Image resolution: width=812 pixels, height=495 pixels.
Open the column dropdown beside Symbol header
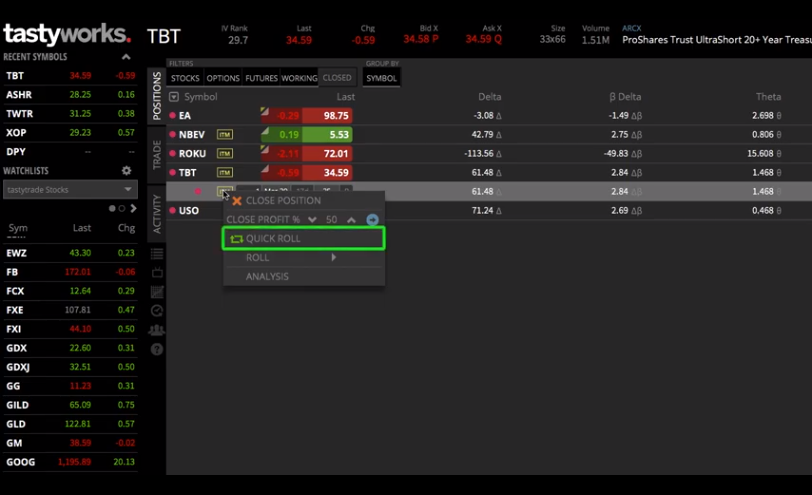click(174, 97)
